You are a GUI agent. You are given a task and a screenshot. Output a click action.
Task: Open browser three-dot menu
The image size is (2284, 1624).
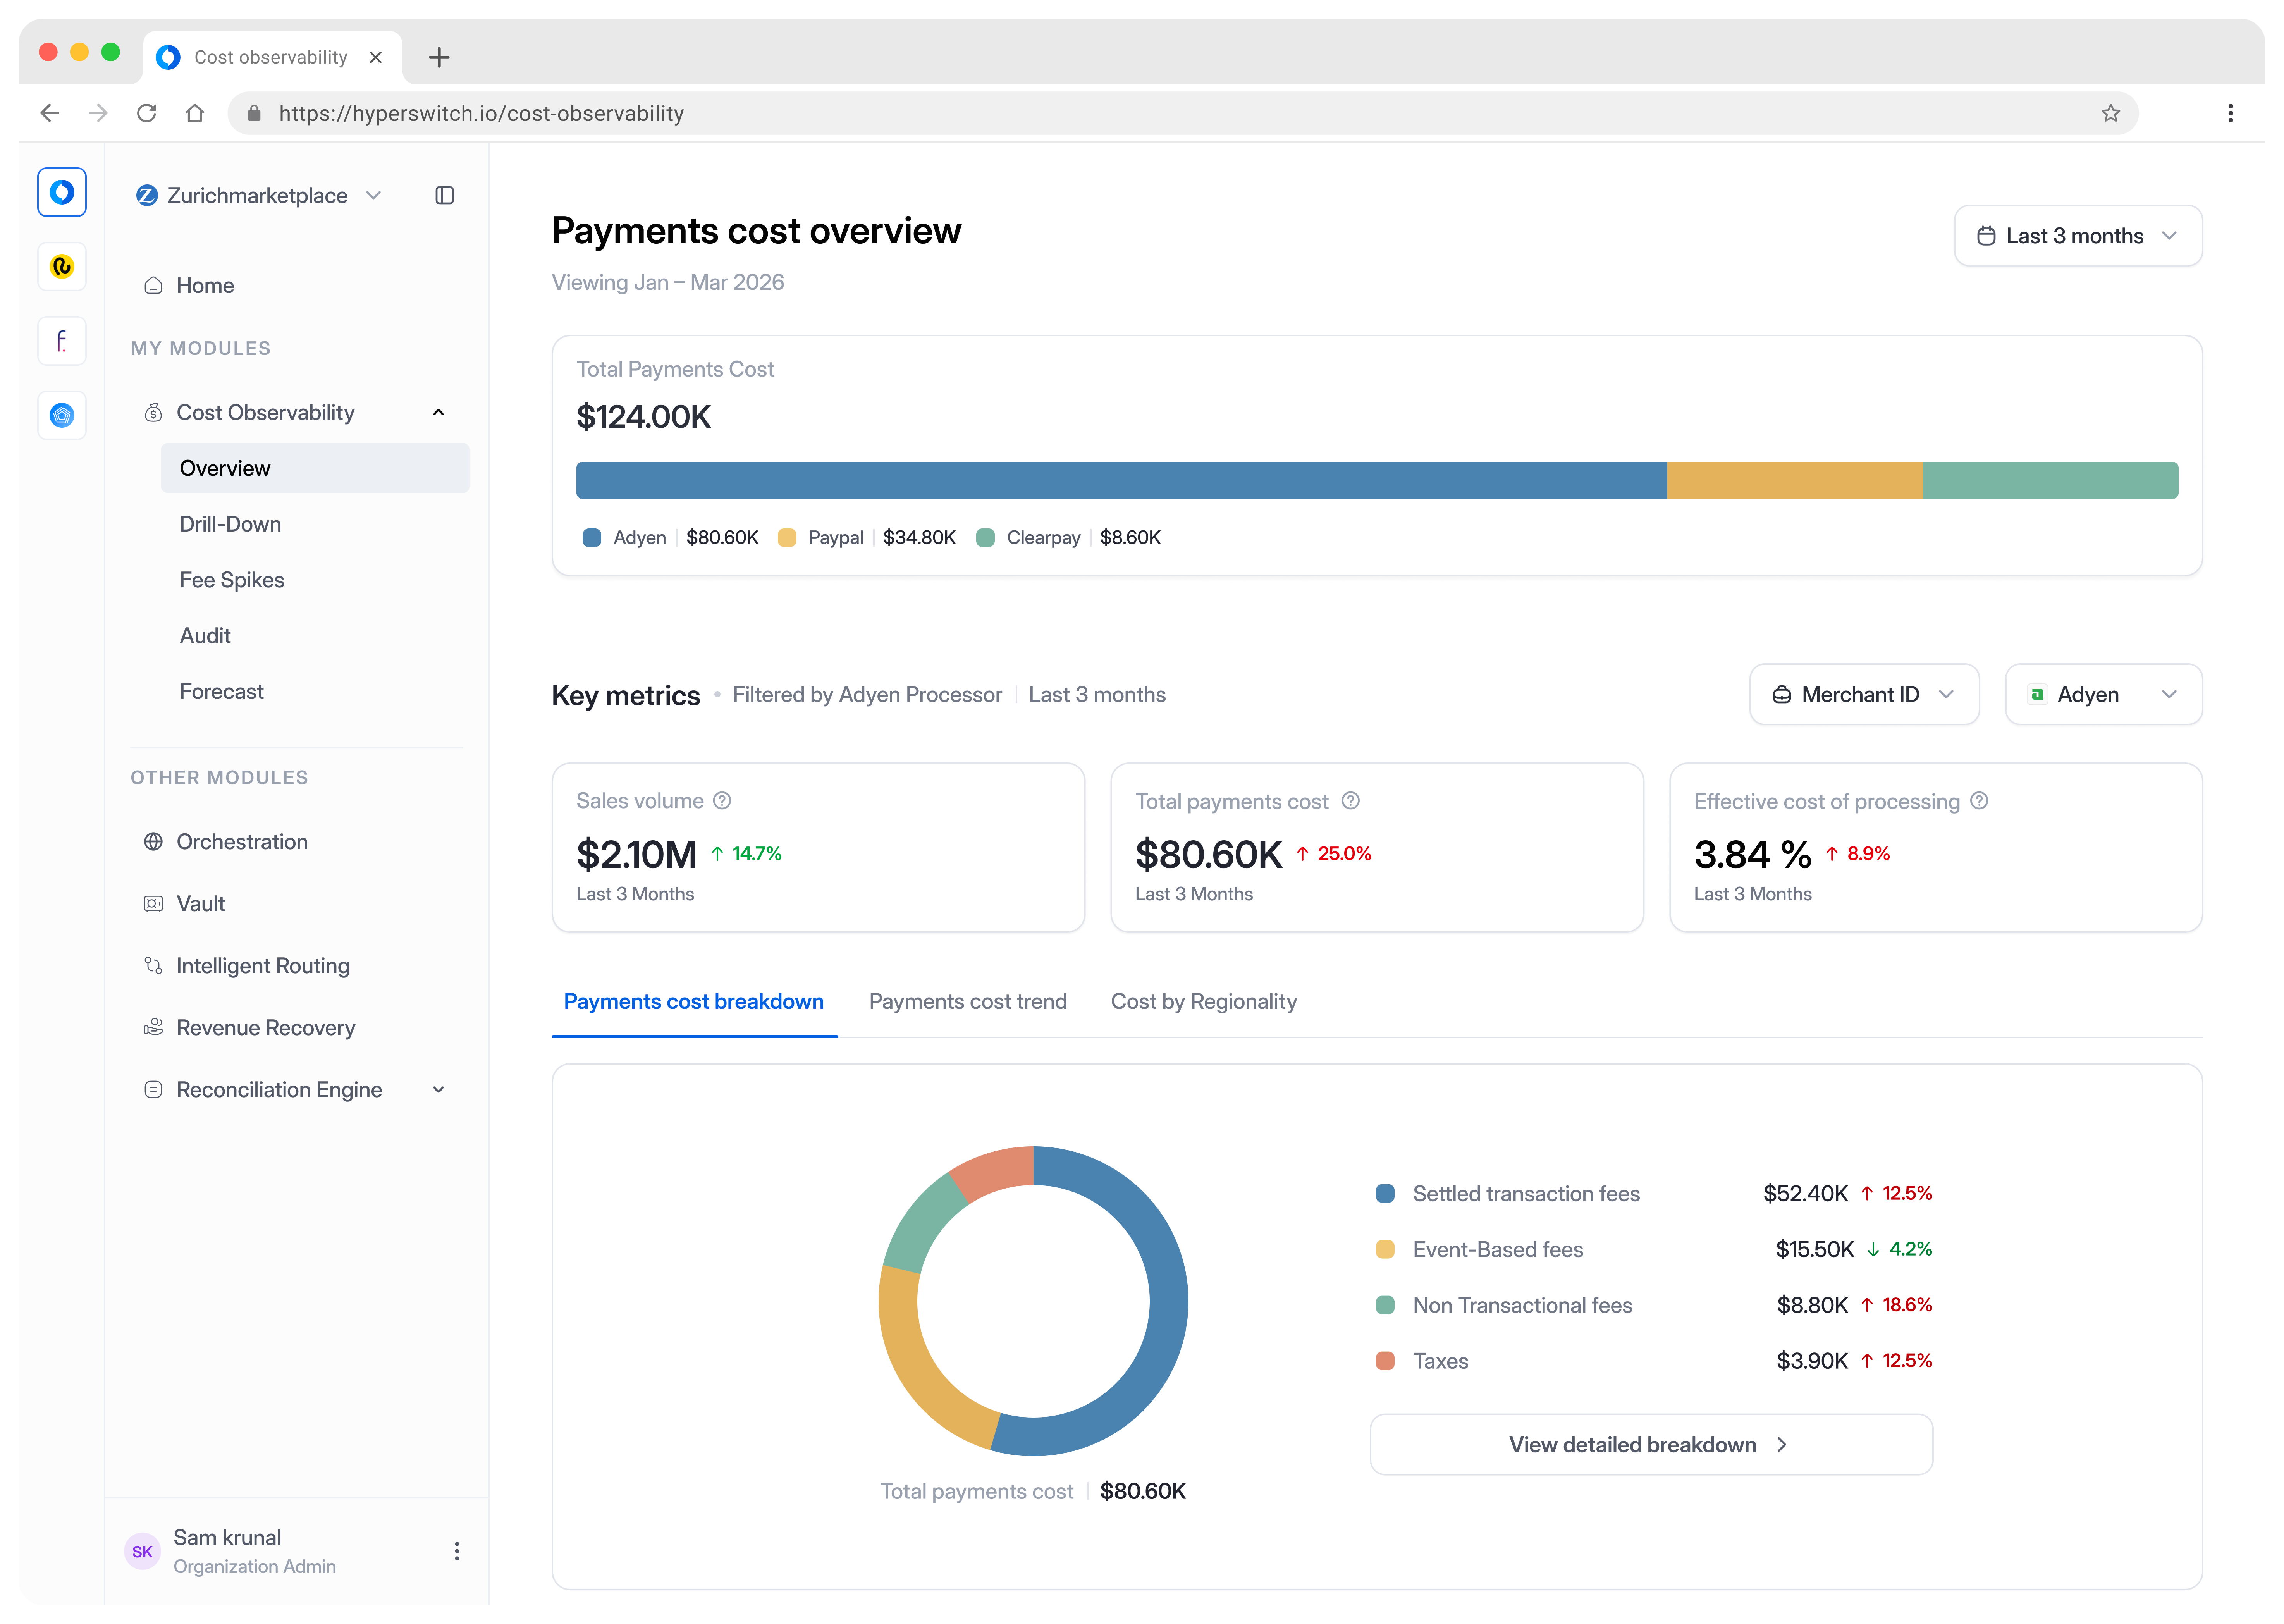2230,113
